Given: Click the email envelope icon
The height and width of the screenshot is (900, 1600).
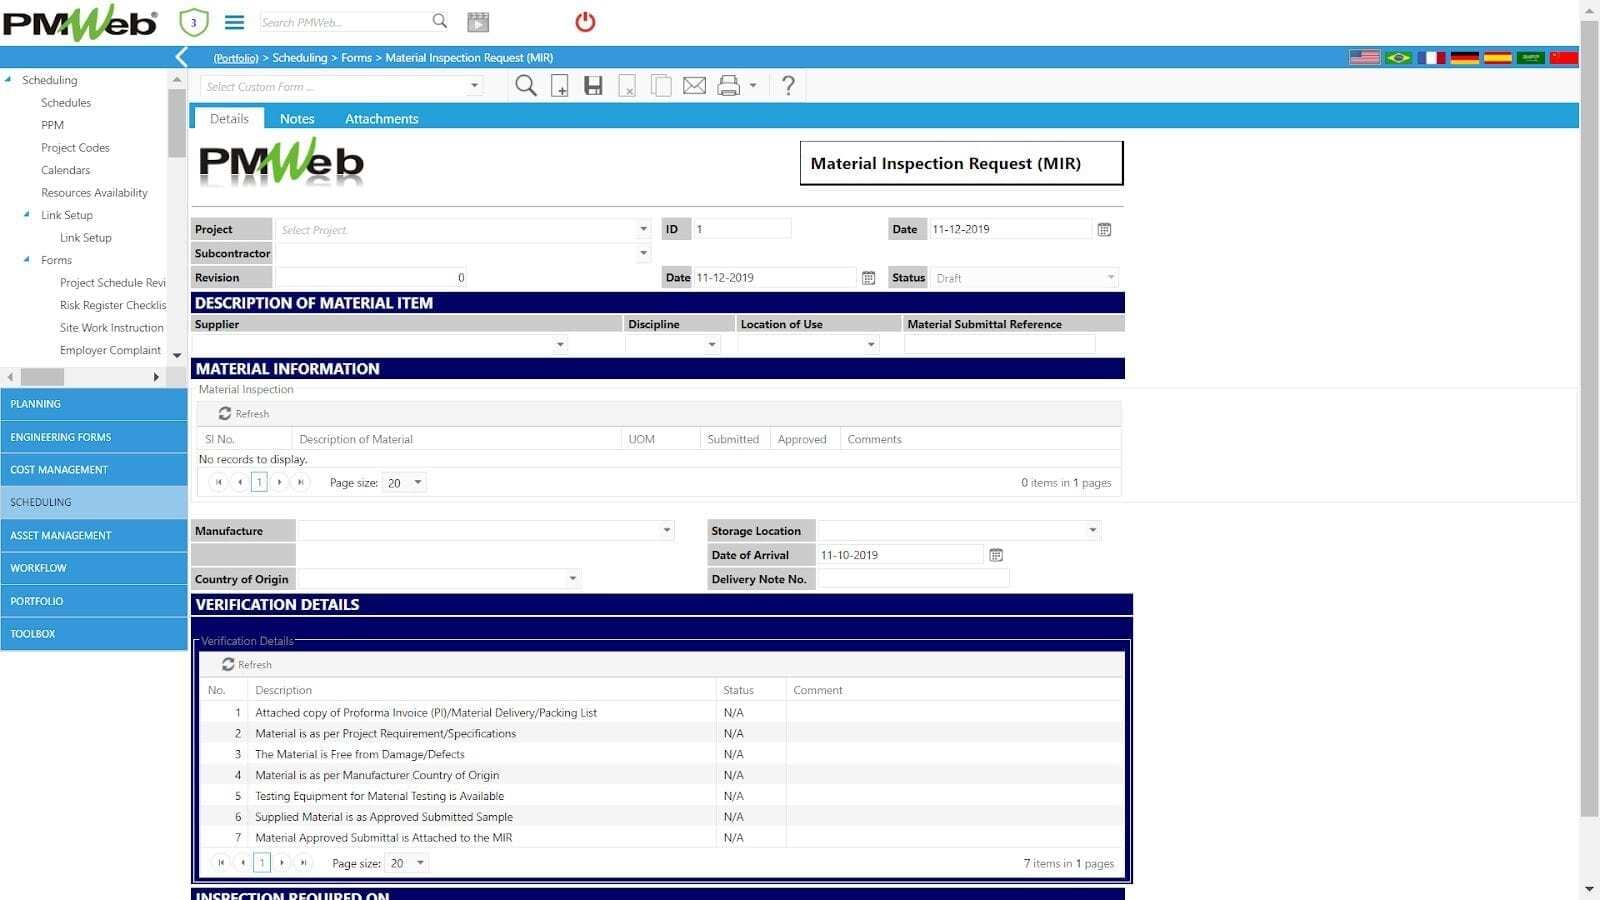Looking at the screenshot, I should (x=694, y=86).
